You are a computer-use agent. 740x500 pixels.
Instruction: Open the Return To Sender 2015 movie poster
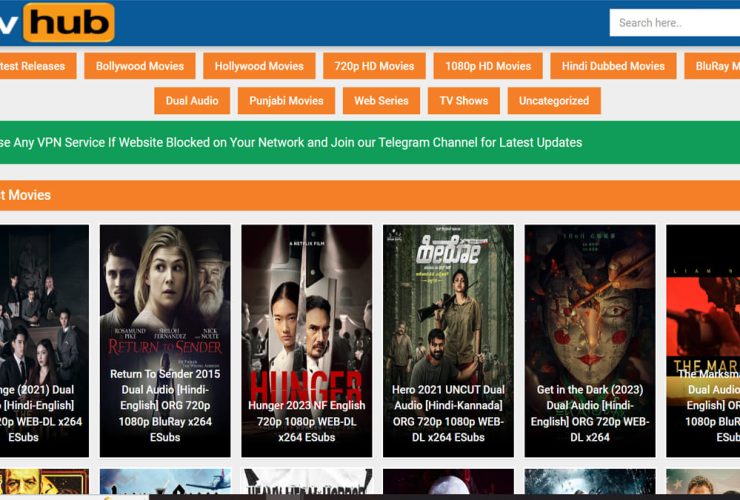[165, 341]
